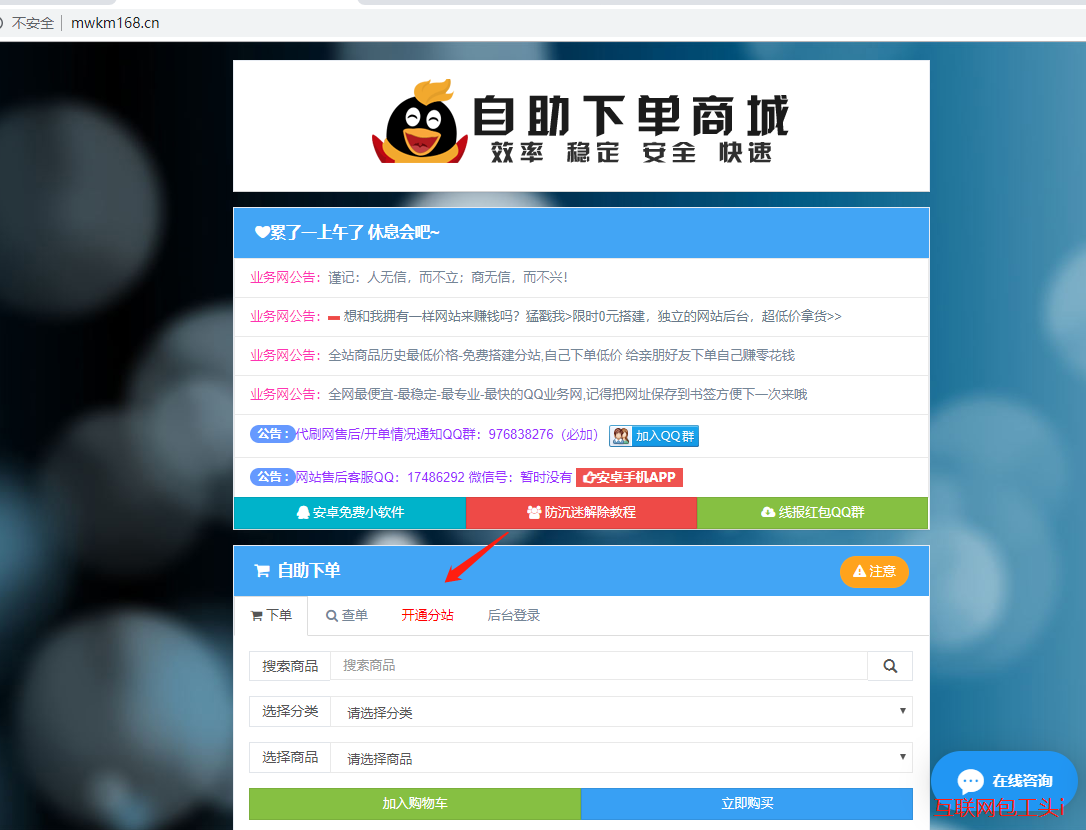Click the search magnifier icon
The height and width of the screenshot is (830, 1086).
889,665
